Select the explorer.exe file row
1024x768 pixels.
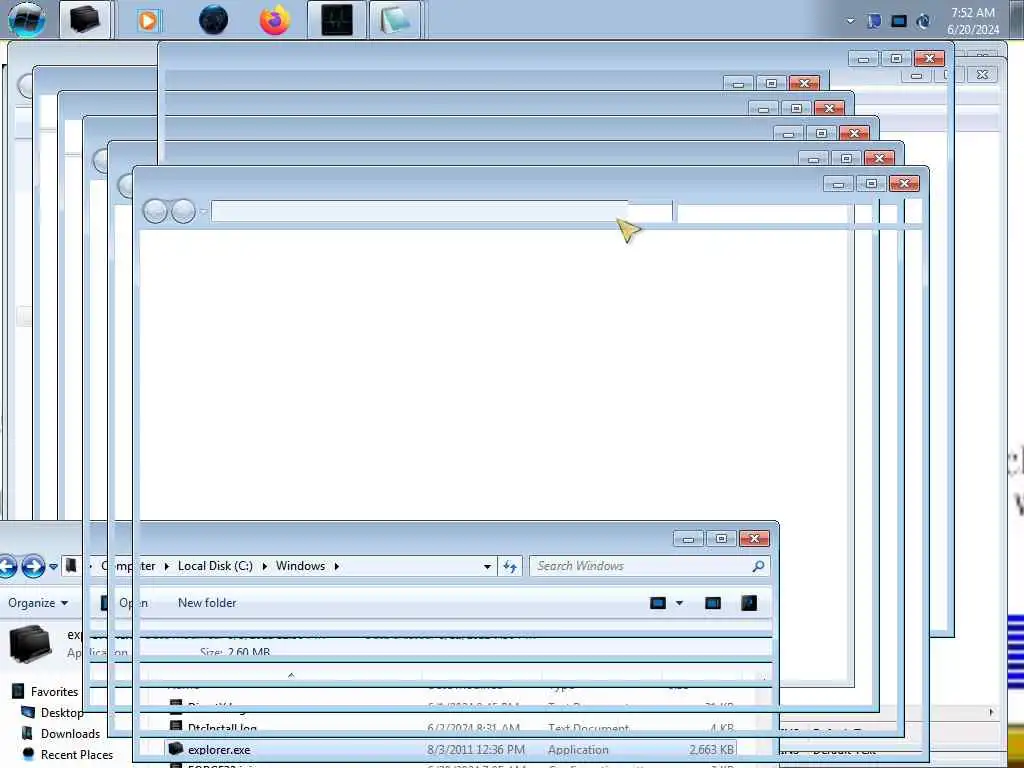point(451,750)
